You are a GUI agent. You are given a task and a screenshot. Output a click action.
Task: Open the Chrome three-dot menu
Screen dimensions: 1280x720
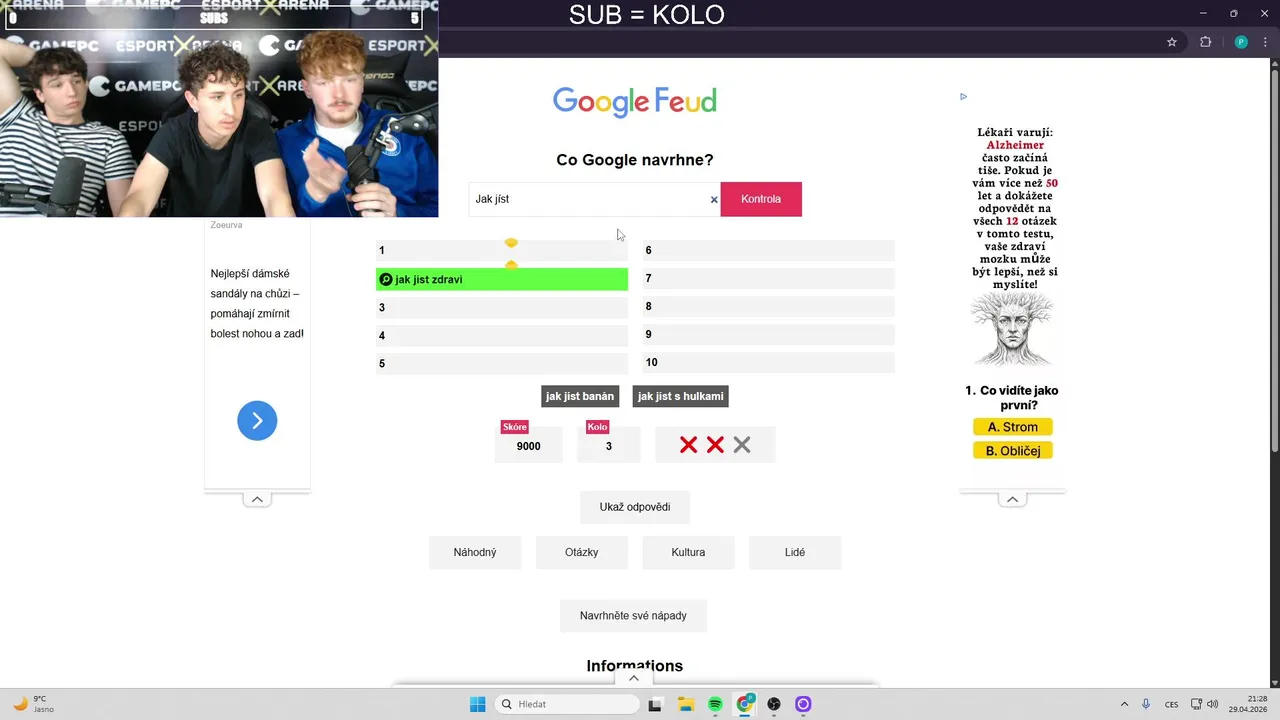(1265, 42)
